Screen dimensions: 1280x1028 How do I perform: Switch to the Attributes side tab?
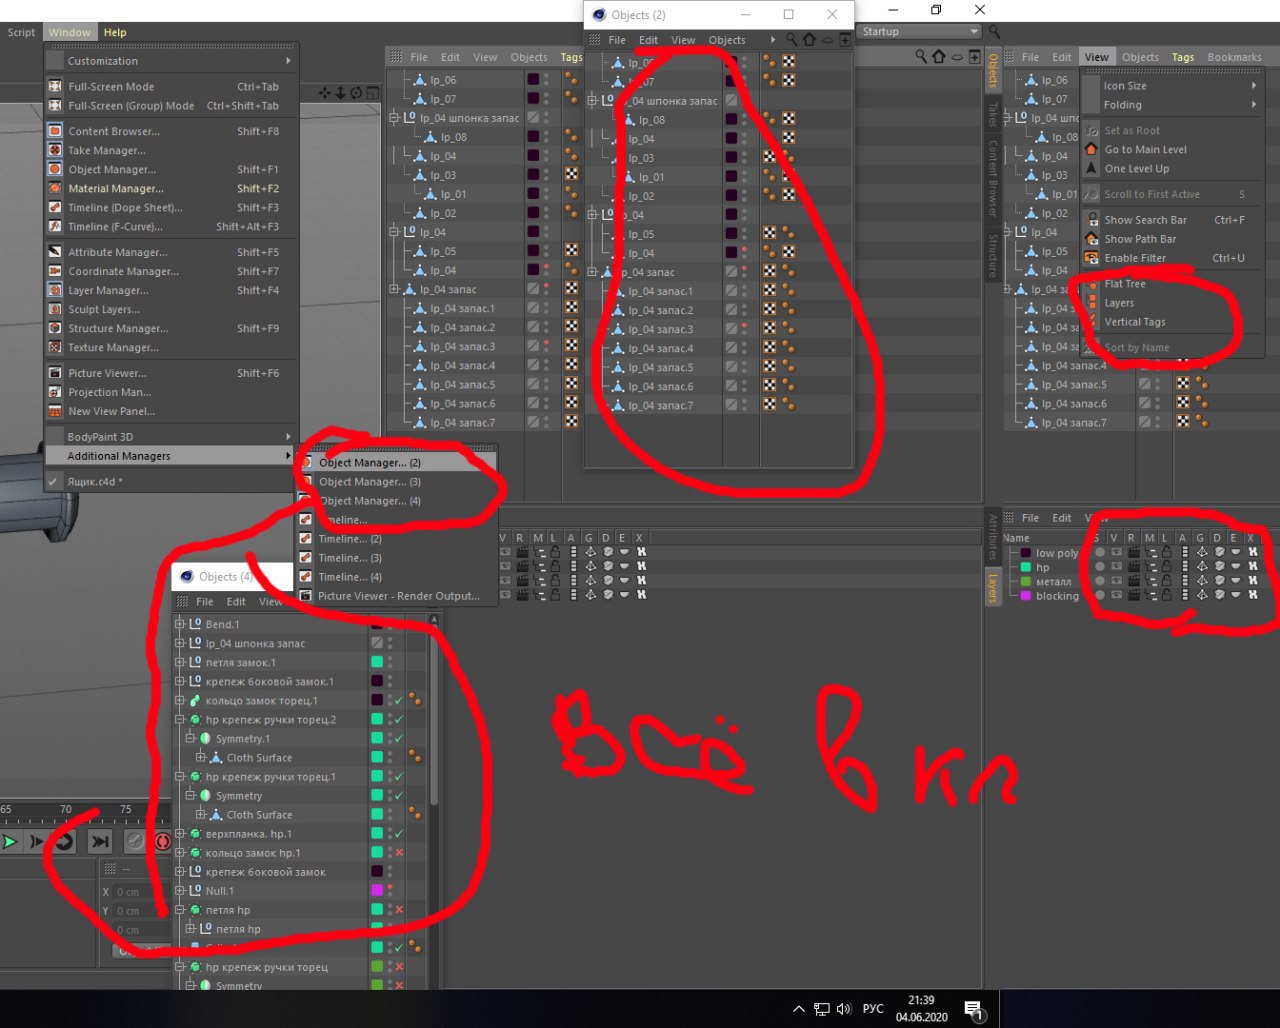coord(992,536)
